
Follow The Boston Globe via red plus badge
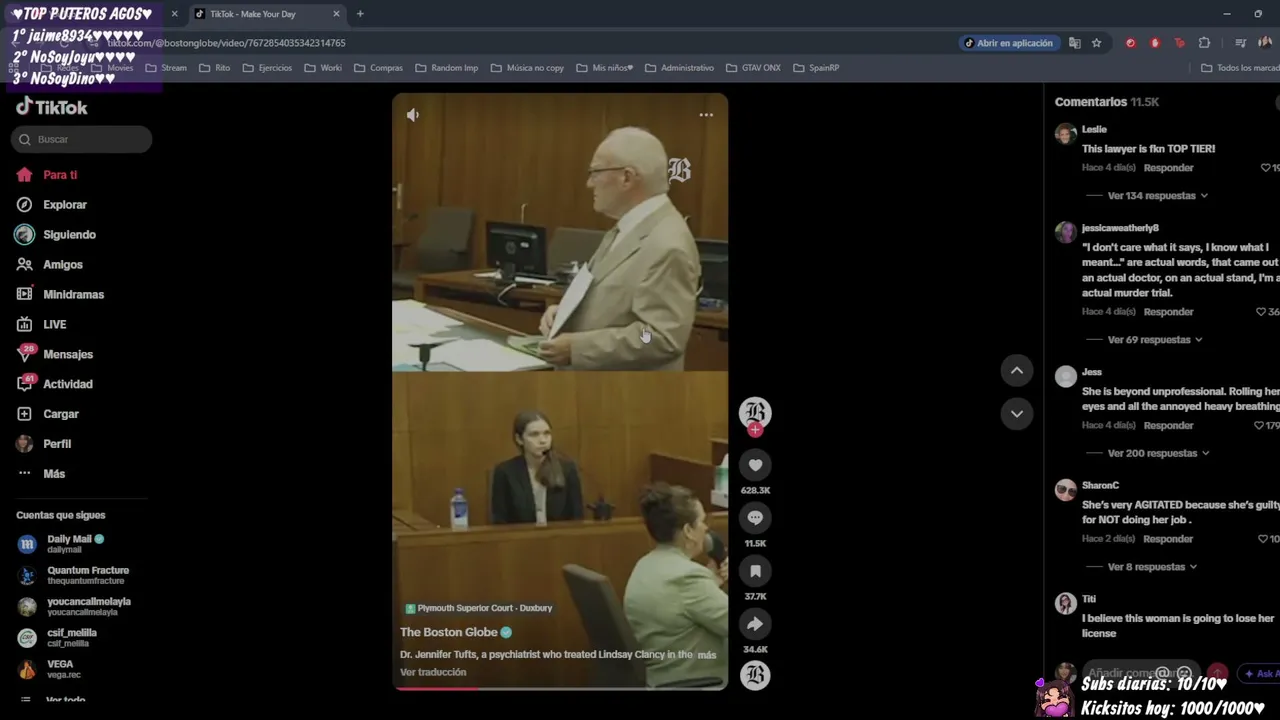(755, 430)
